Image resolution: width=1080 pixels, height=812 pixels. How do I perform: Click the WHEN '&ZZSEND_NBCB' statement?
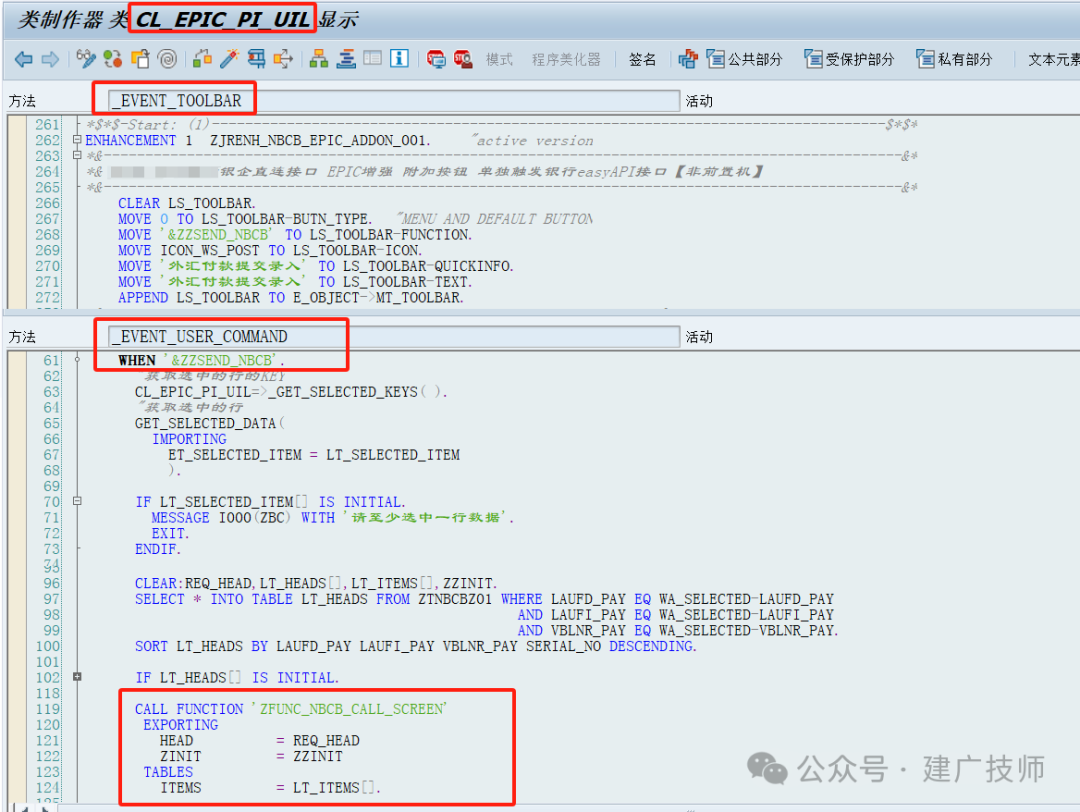click(200, 360)
